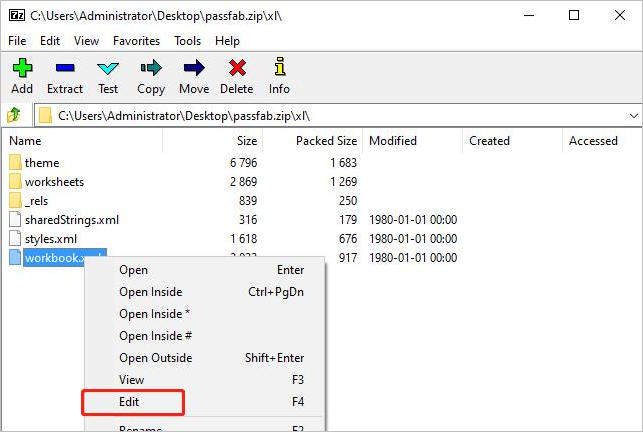
Task: Expand the address bar path dropdown
Action: (x=634, y=116)
